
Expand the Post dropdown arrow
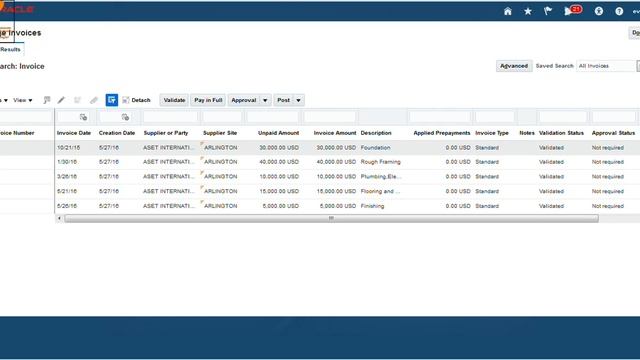tap(298, 100)
